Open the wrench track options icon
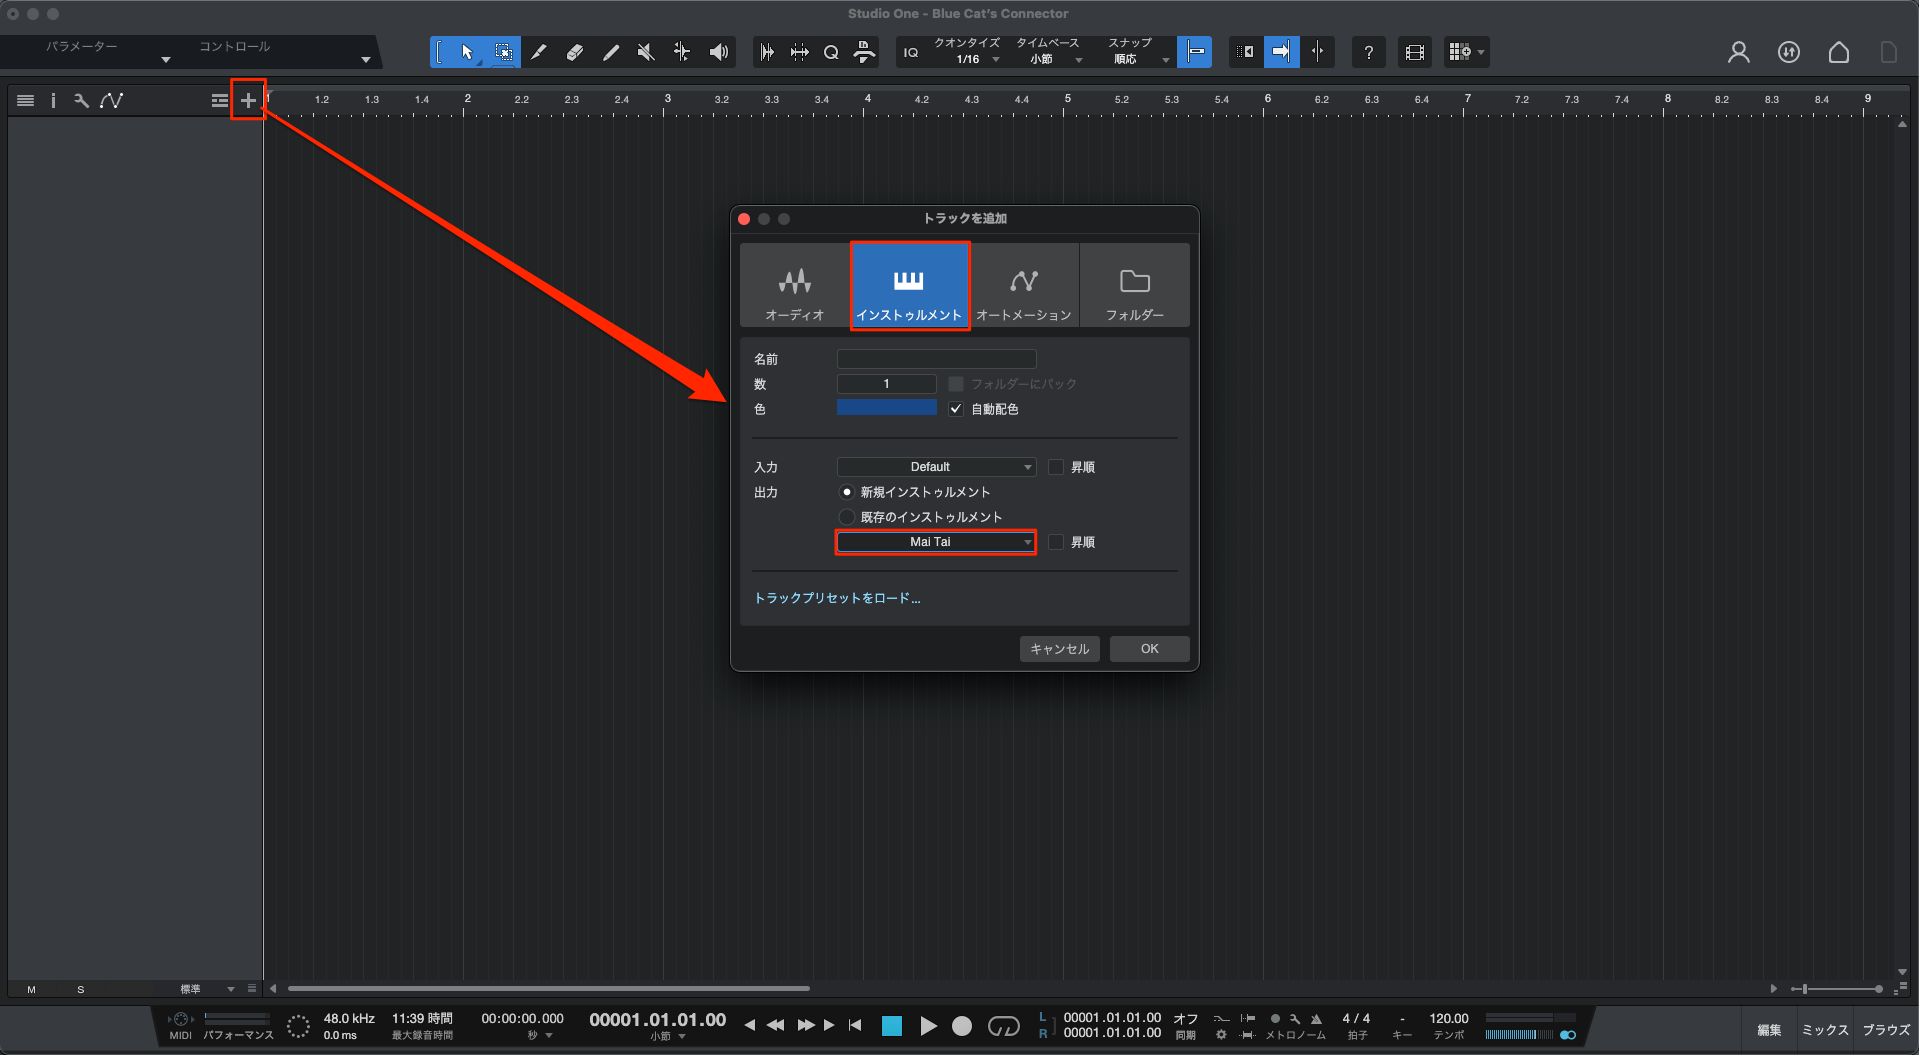The width and height of the screenshot is (1919, 1055). [81, 100]
